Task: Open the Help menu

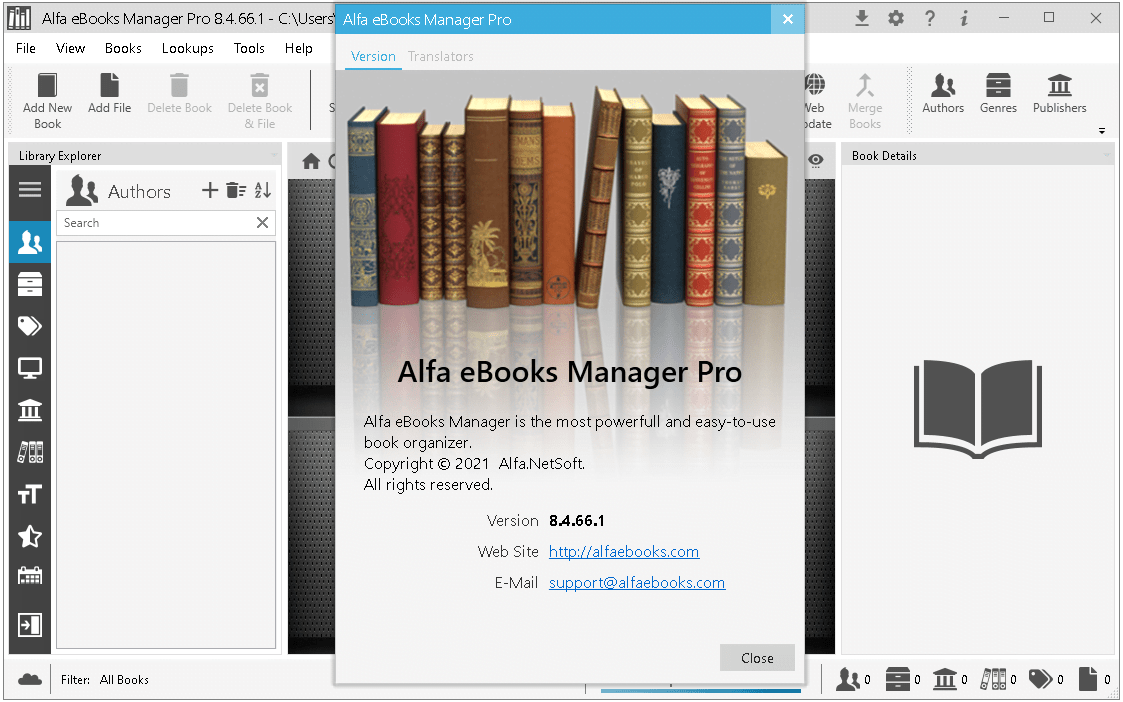Action: (x=299, y=48)
